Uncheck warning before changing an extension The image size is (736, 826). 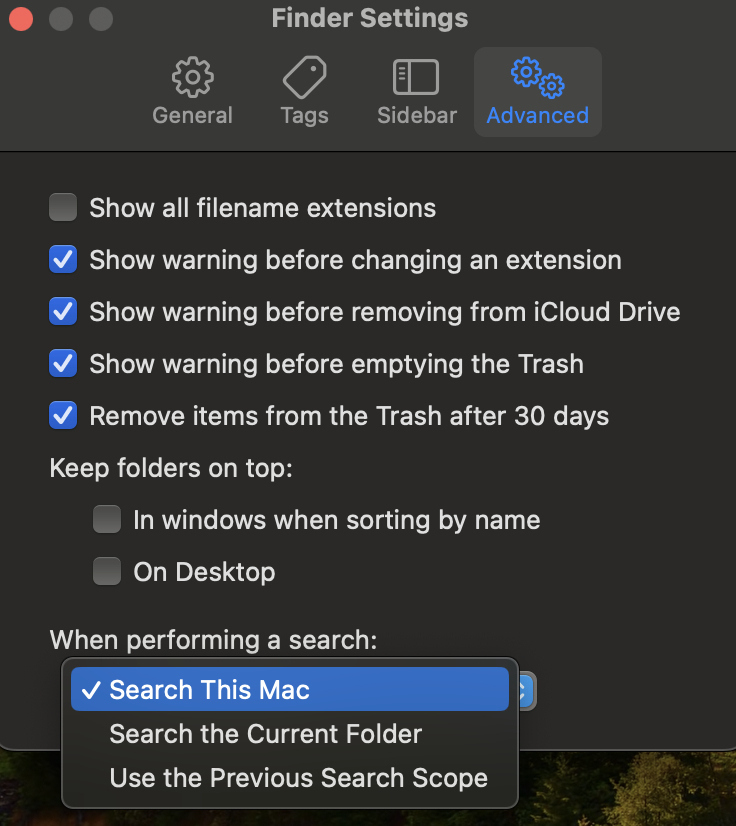pos(62,259)
